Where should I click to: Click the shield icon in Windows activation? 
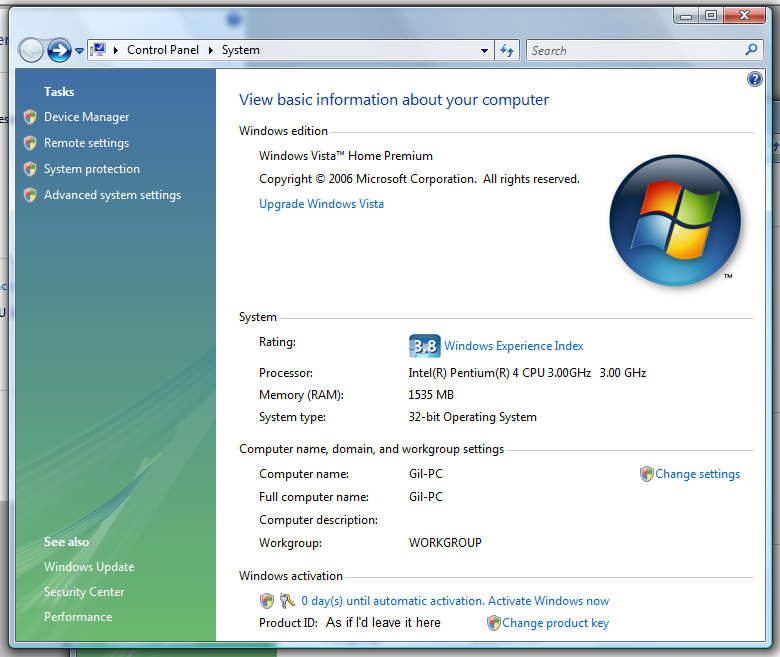[267, 601]
